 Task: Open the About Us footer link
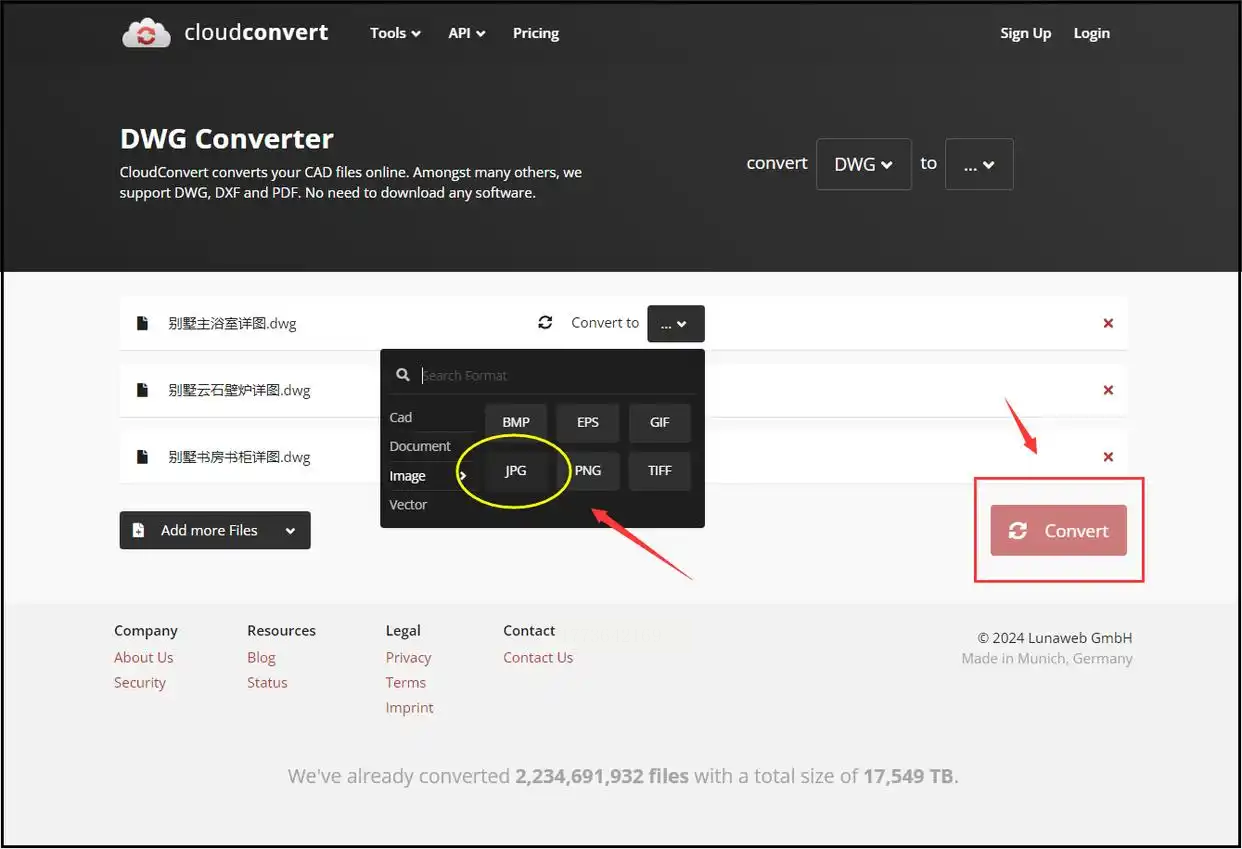[x=144, y=657]
